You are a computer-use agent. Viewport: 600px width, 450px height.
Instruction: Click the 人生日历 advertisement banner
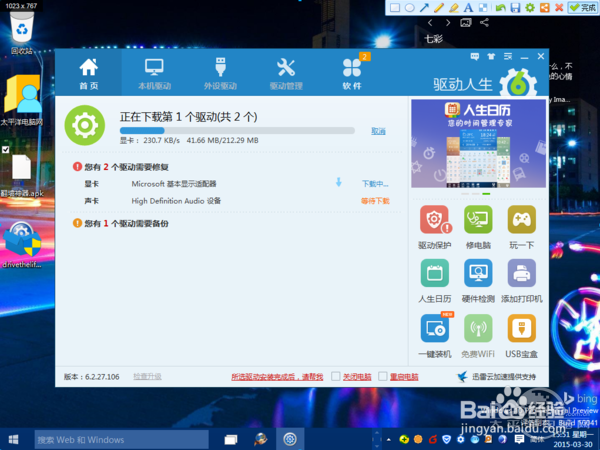click(478, 144)
